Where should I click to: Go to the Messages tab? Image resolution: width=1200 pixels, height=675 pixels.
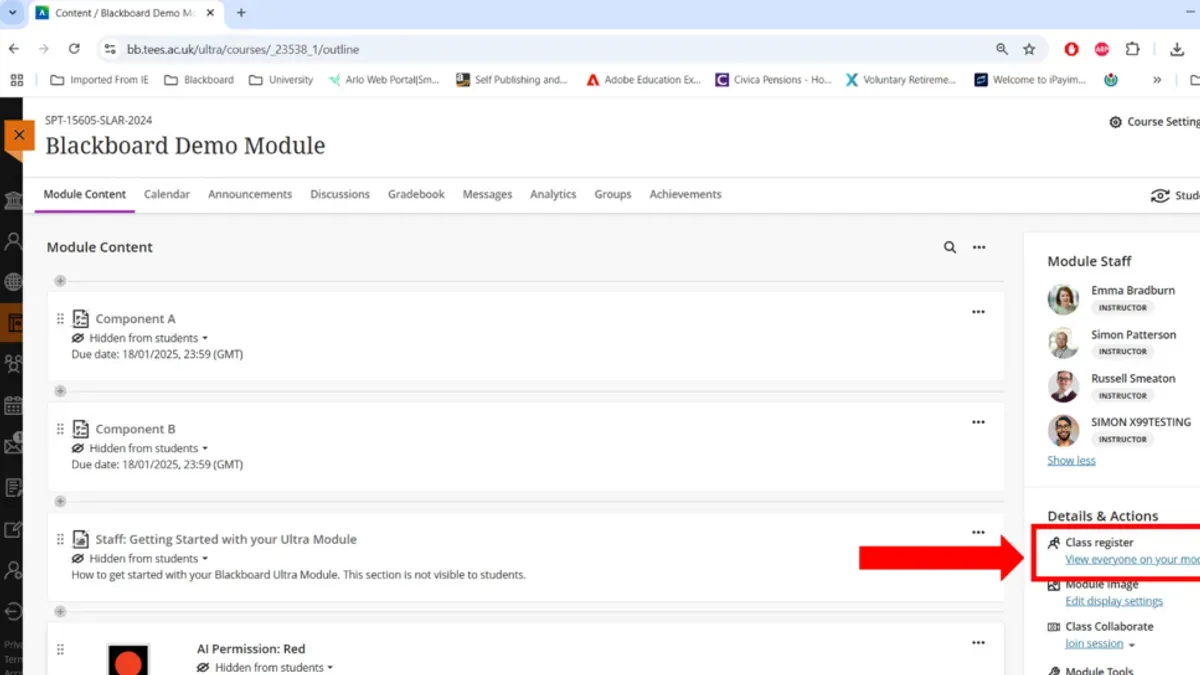(487, 194)
